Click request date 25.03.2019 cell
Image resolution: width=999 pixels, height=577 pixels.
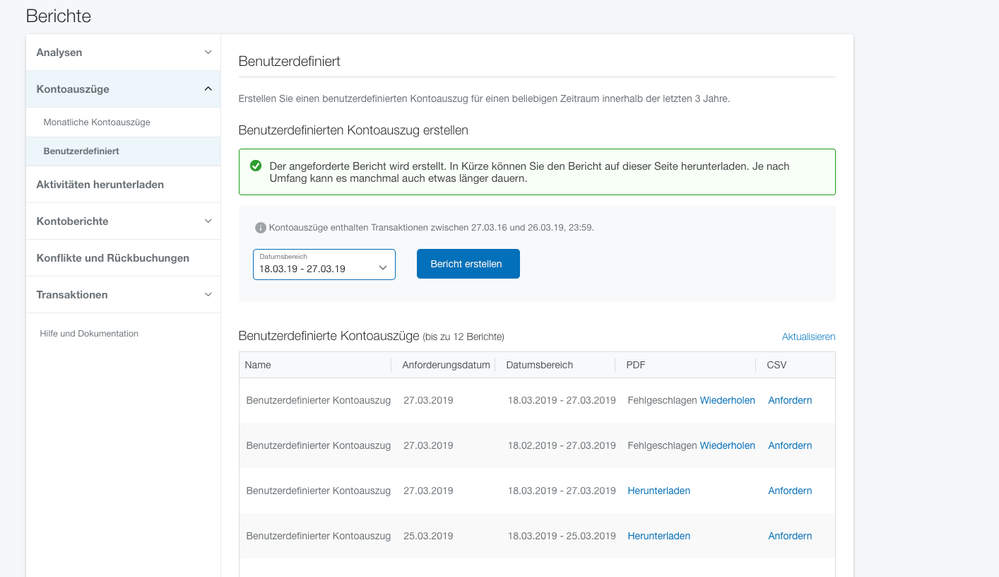click(x=428, y=536)
